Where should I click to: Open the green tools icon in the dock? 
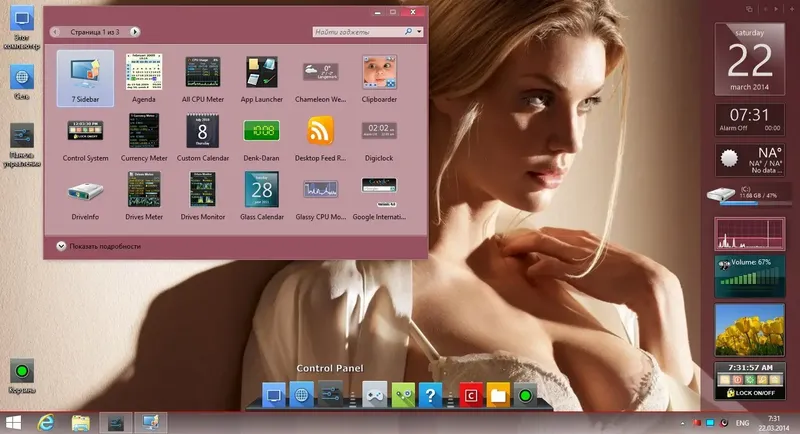tap(403, 395)
